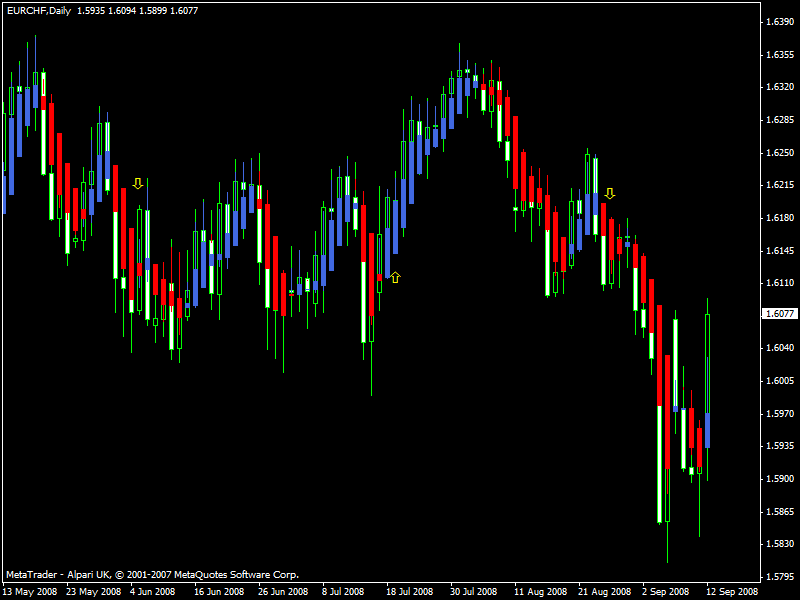The width and height of the screenshot is (800, 600).
Task: Click the 2 Sep 2008 date label
Action: pyautogui.click(x=665, y=592)
